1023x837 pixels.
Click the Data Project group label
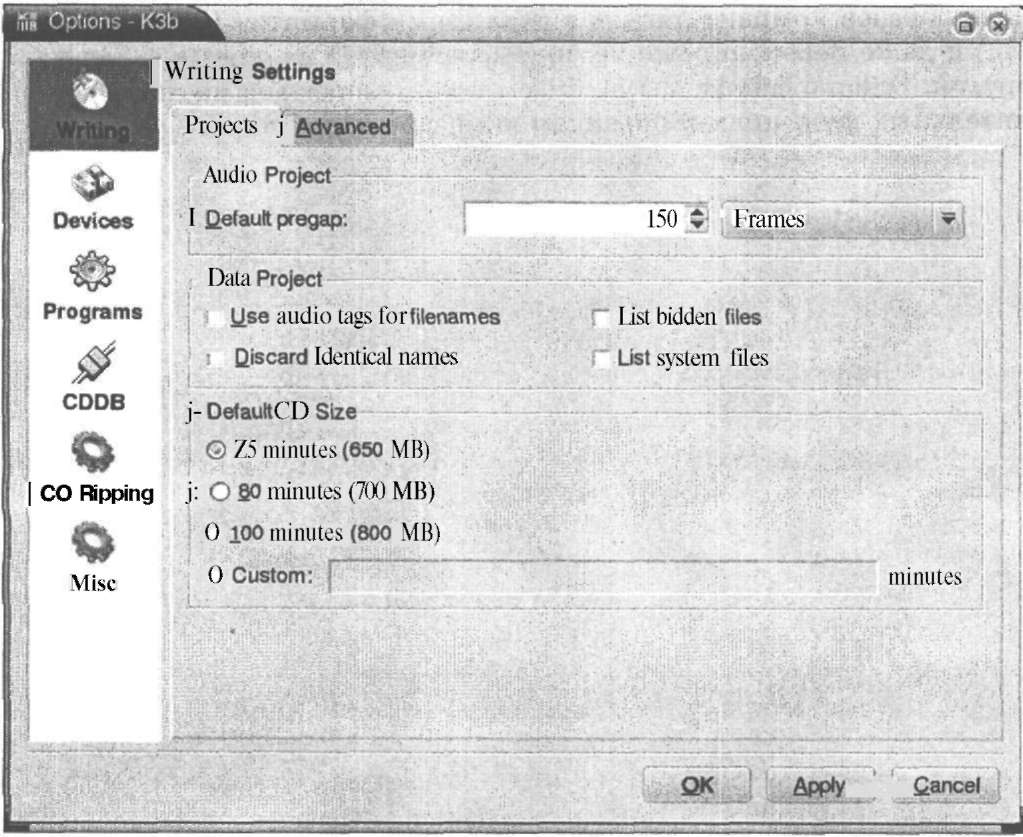(265, 279)
